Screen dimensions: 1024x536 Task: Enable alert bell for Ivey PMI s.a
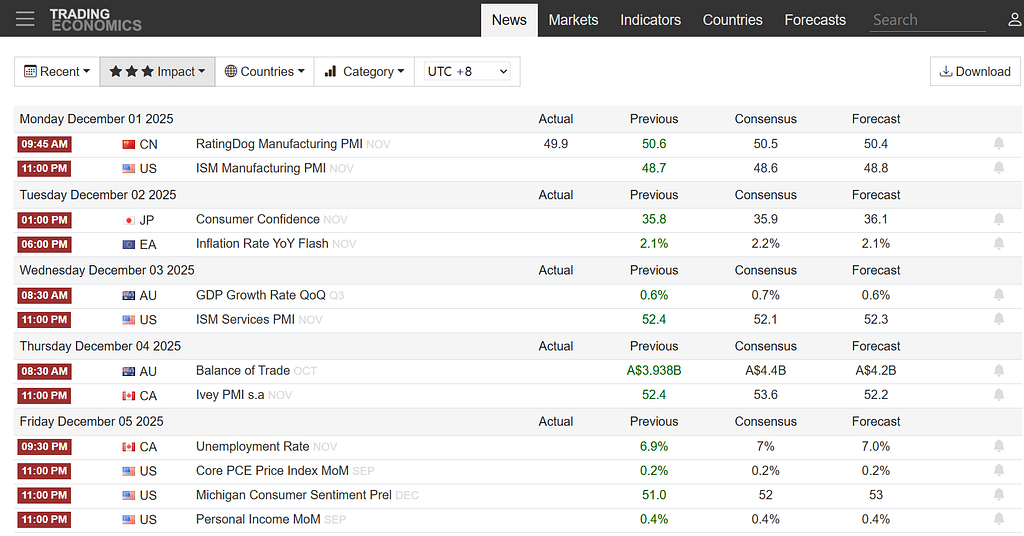click(x=999, y=395)
